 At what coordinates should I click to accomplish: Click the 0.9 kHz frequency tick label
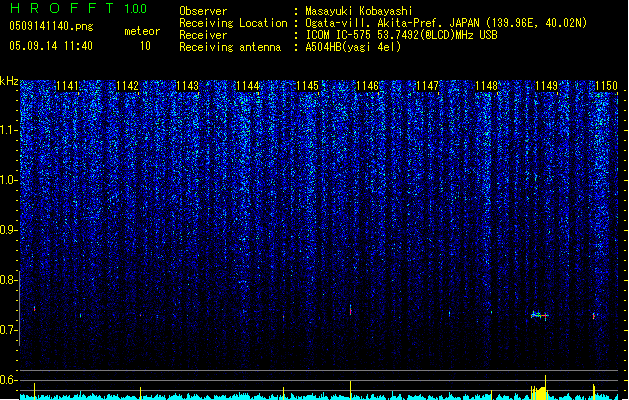coord(9,230)
